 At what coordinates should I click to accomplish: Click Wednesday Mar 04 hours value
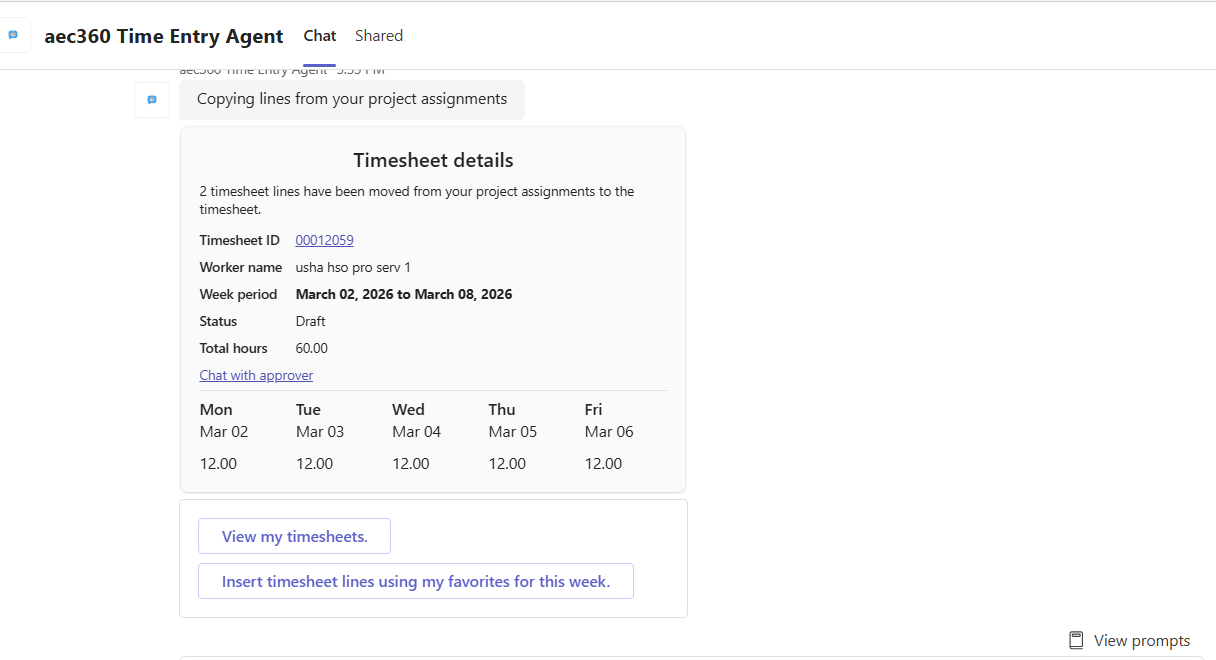pos(410,463)
